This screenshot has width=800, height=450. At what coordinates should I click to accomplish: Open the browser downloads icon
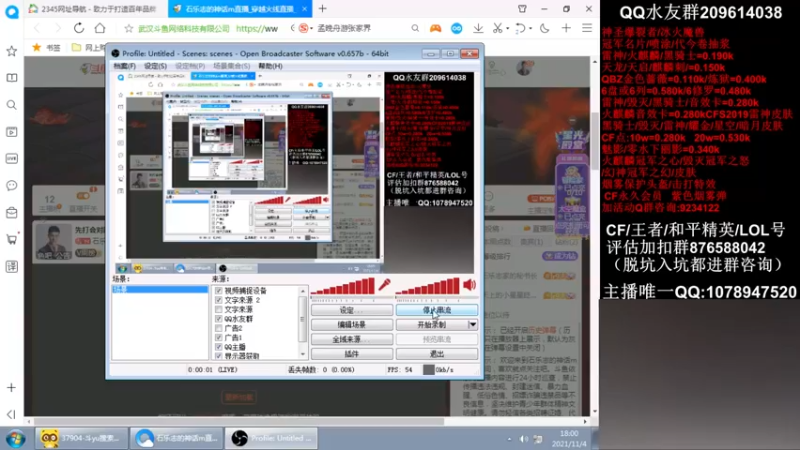click(478, 28)
